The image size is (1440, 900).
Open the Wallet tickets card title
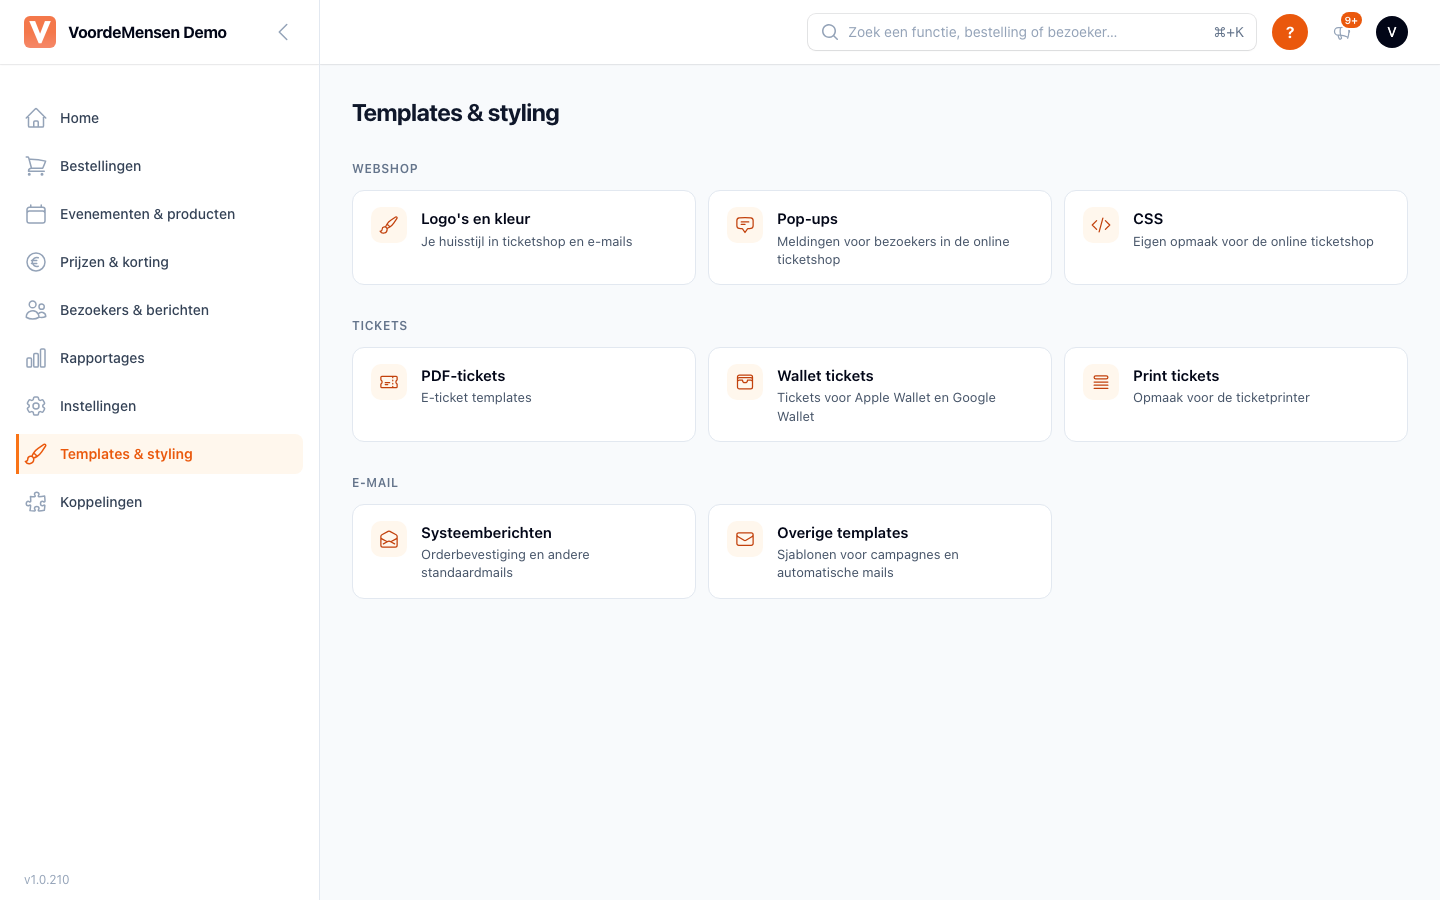click(x=826, y=376)
